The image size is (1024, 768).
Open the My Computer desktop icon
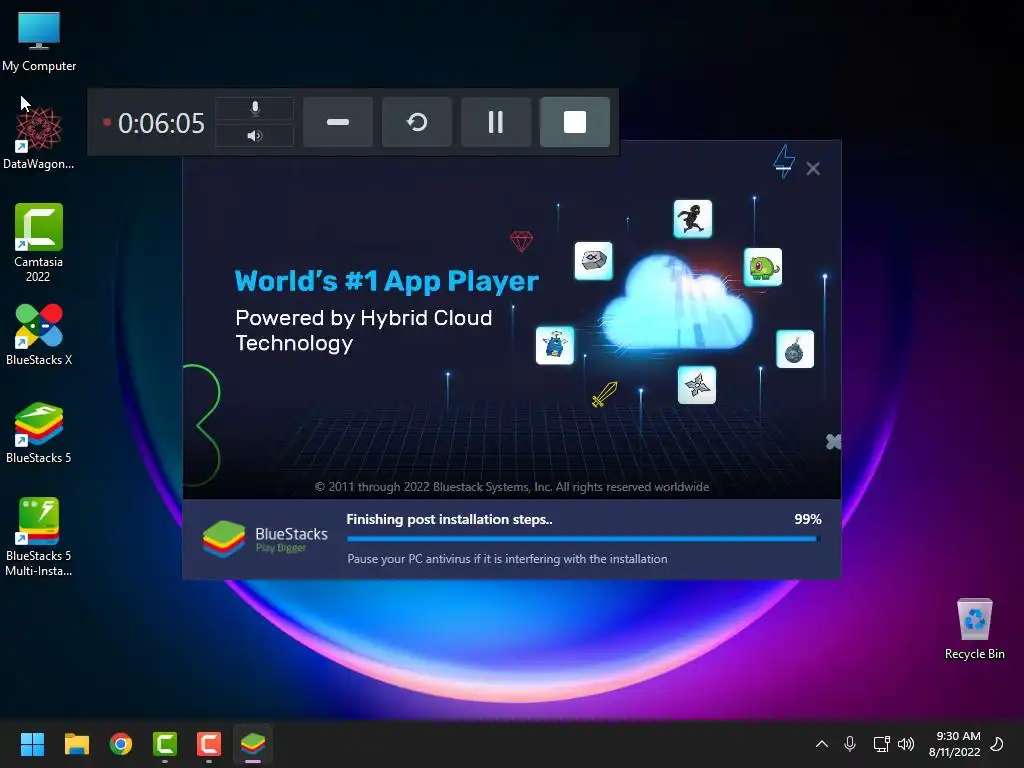[x=39, y=41]
